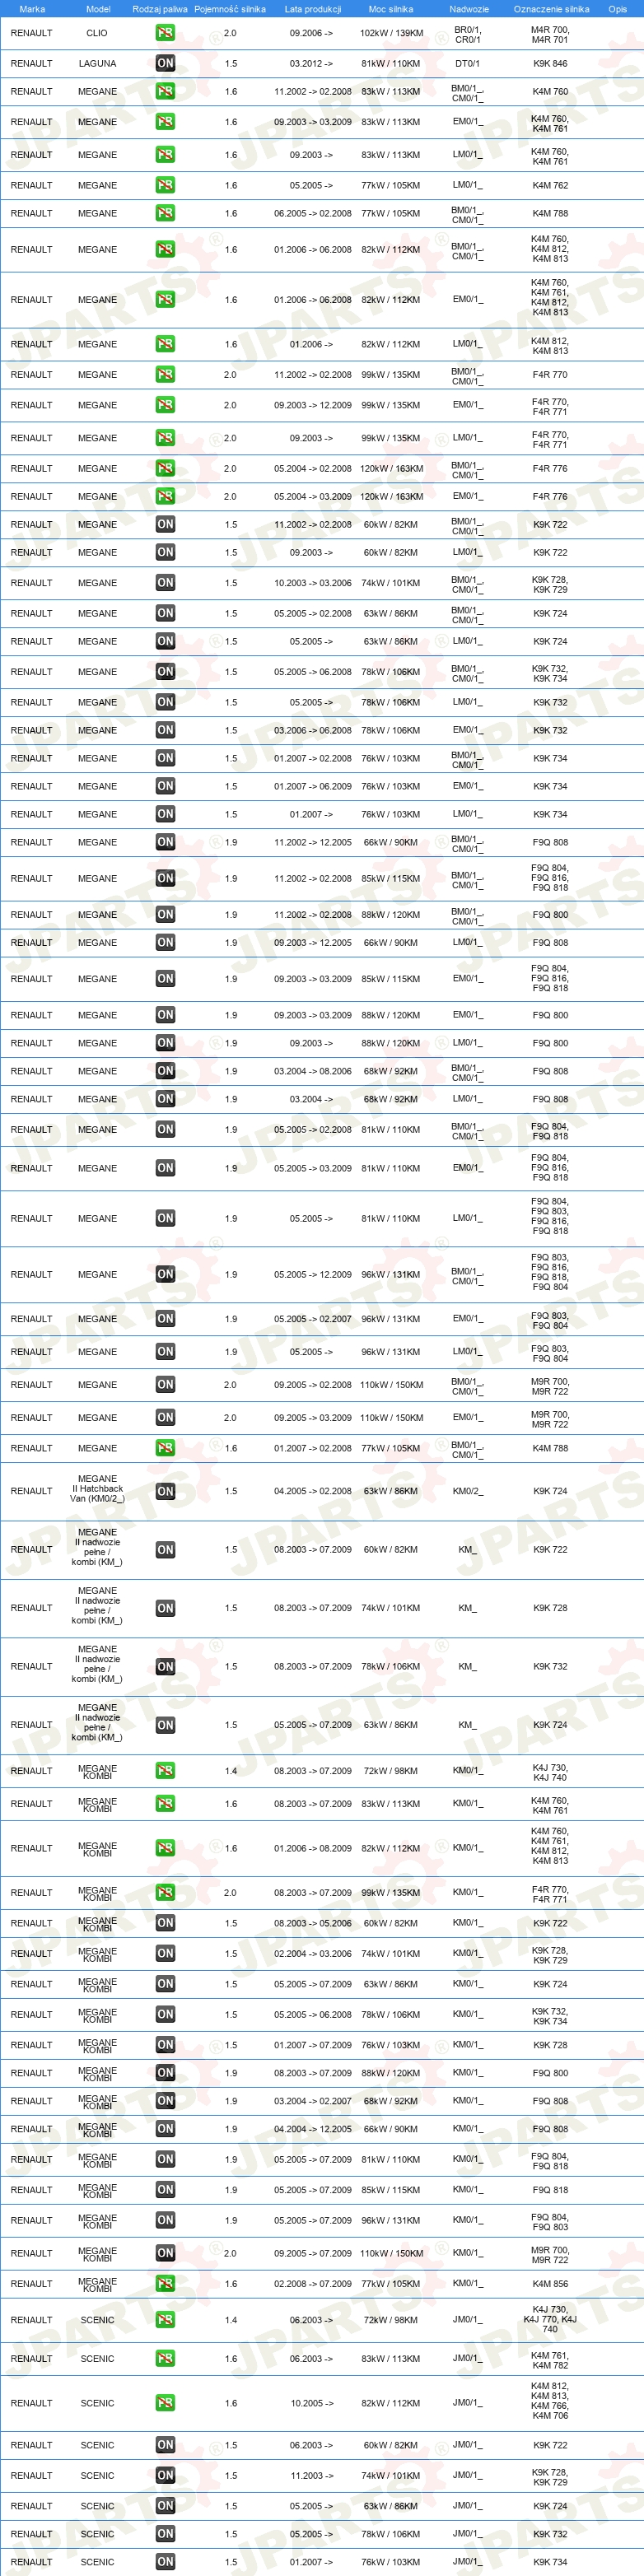This screenshot has height=2576, width=644.
Task: Click the Opis column header
Action: [x=618, y=9]
